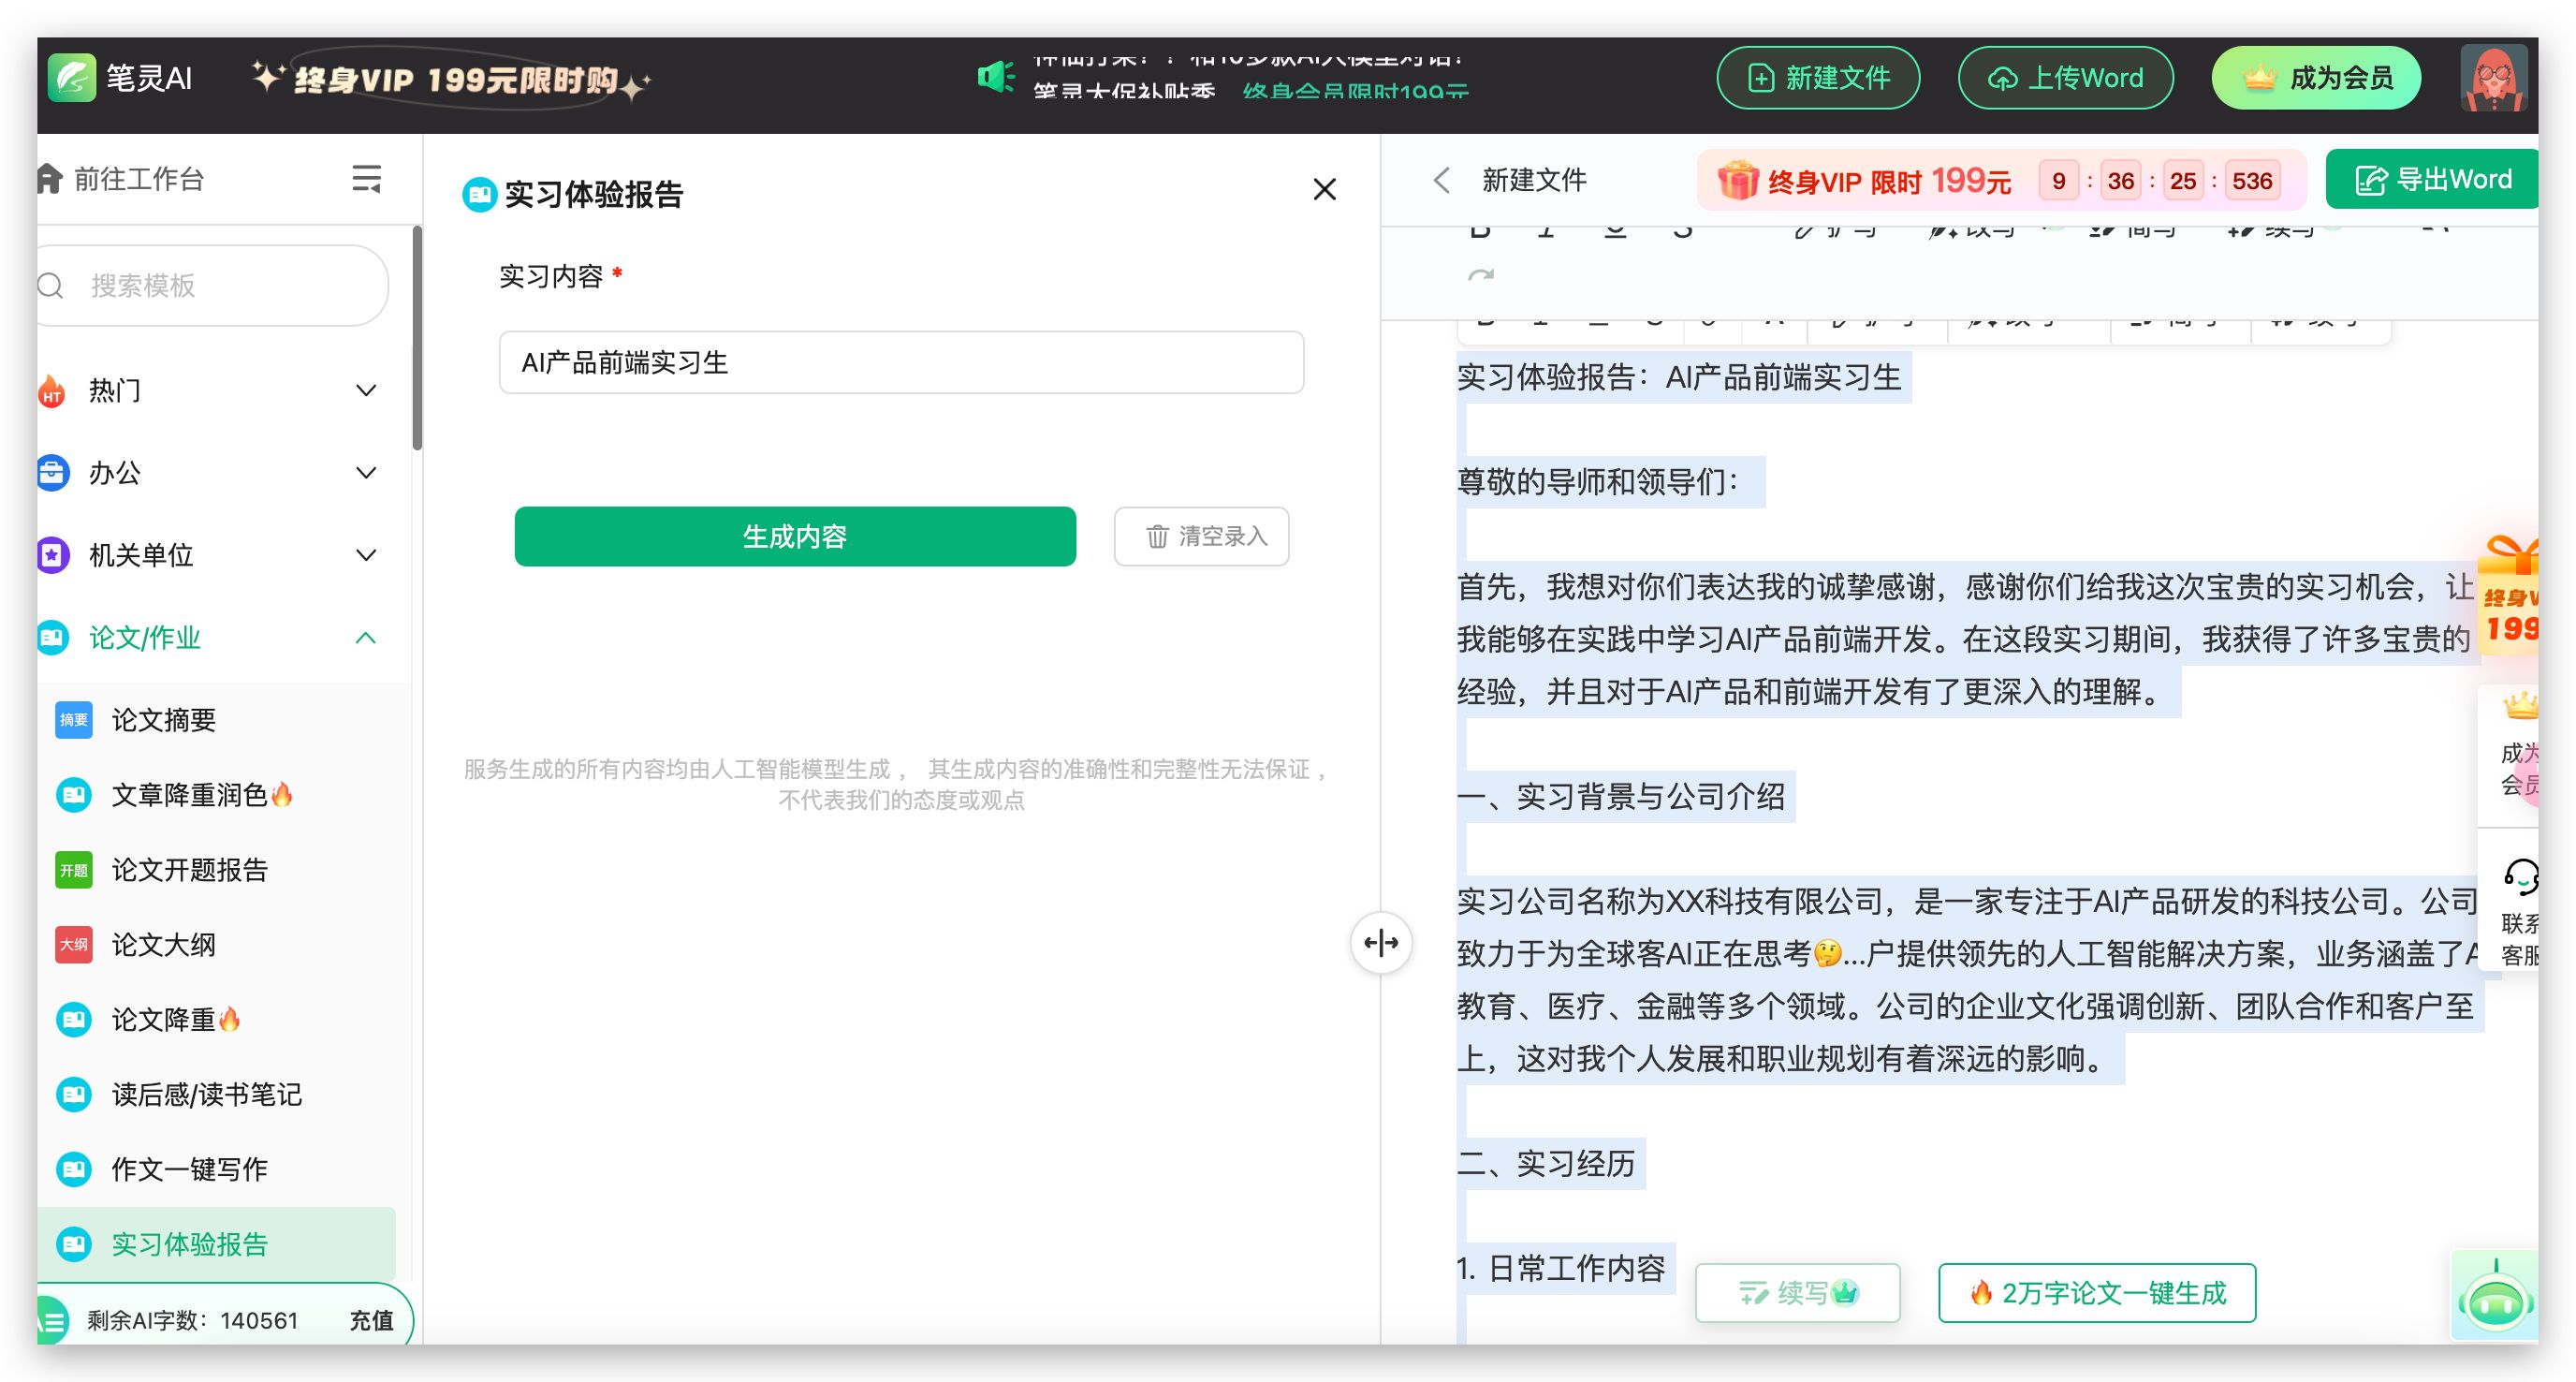Click 终身VIP 199元限时购 top banner

pos(451,79)
